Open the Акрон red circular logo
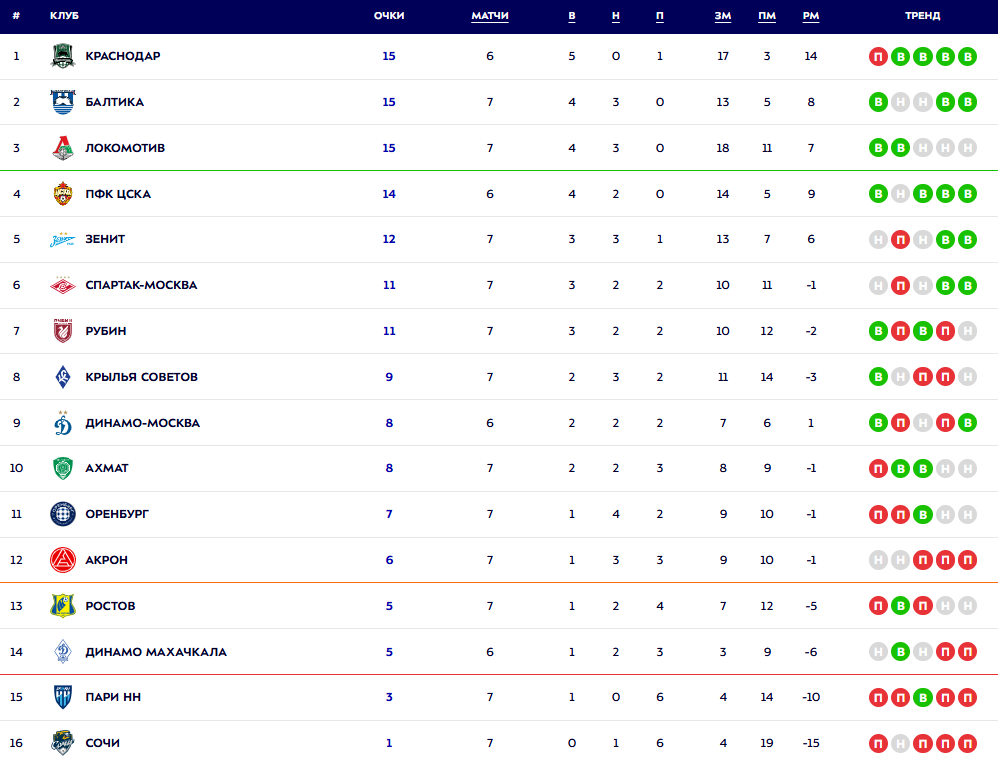The height and width of the screenshot is (766, 998). coord(63,560)
